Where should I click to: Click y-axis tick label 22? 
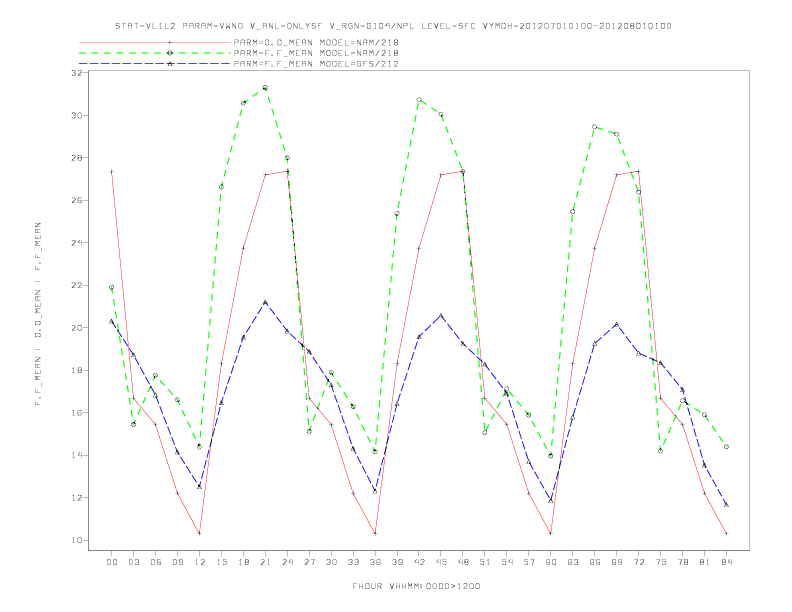[77, 285]
